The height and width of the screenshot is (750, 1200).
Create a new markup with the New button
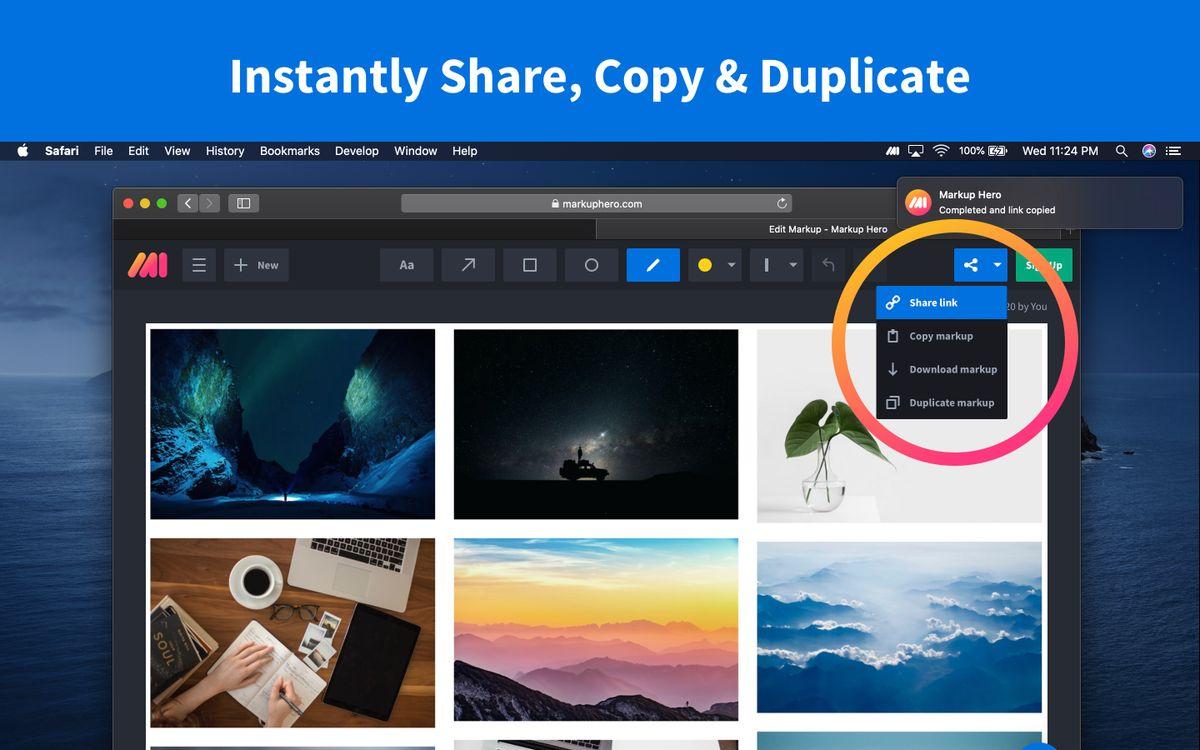pos(256,265)
